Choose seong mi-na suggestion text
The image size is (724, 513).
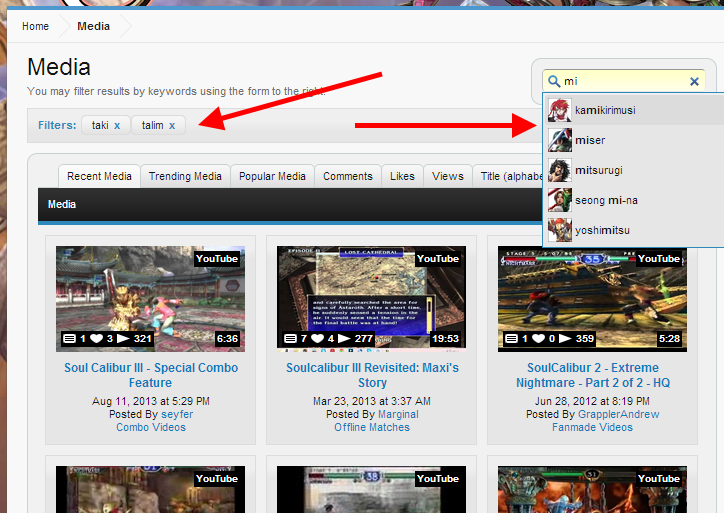pos(606,200)
